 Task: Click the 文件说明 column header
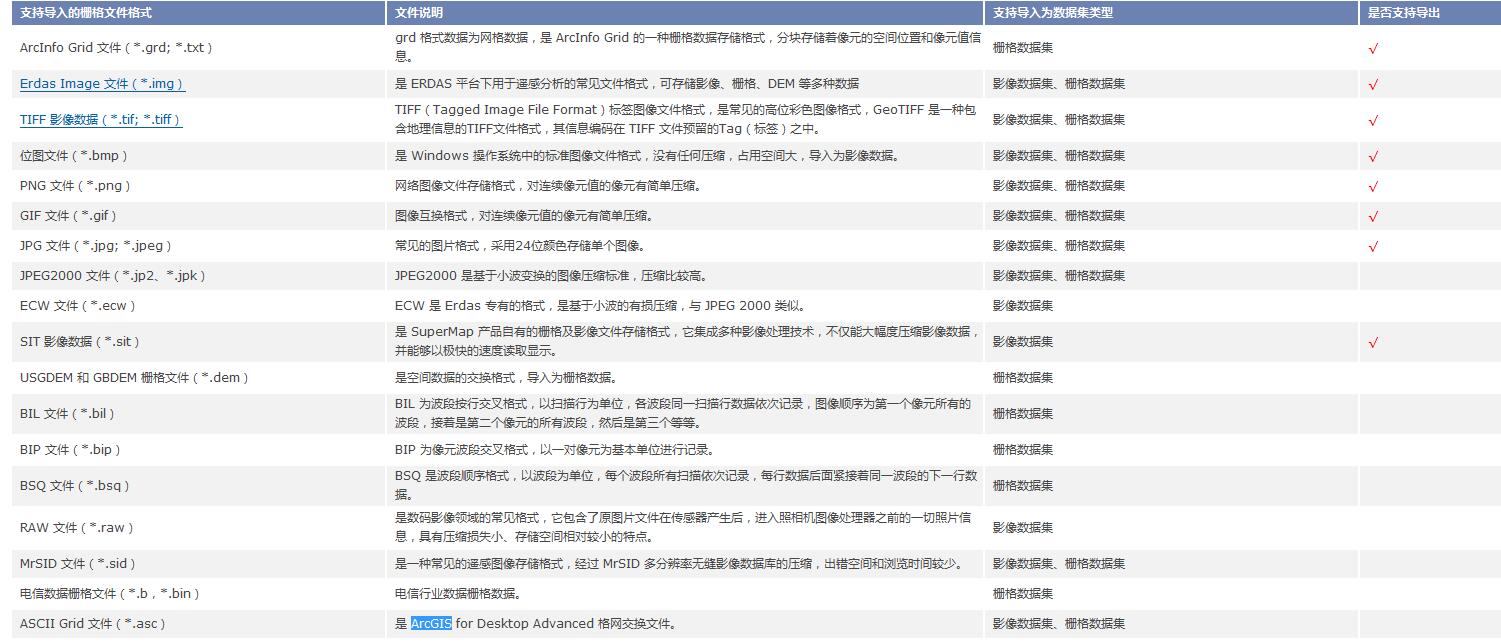click(x=419, y=13)
